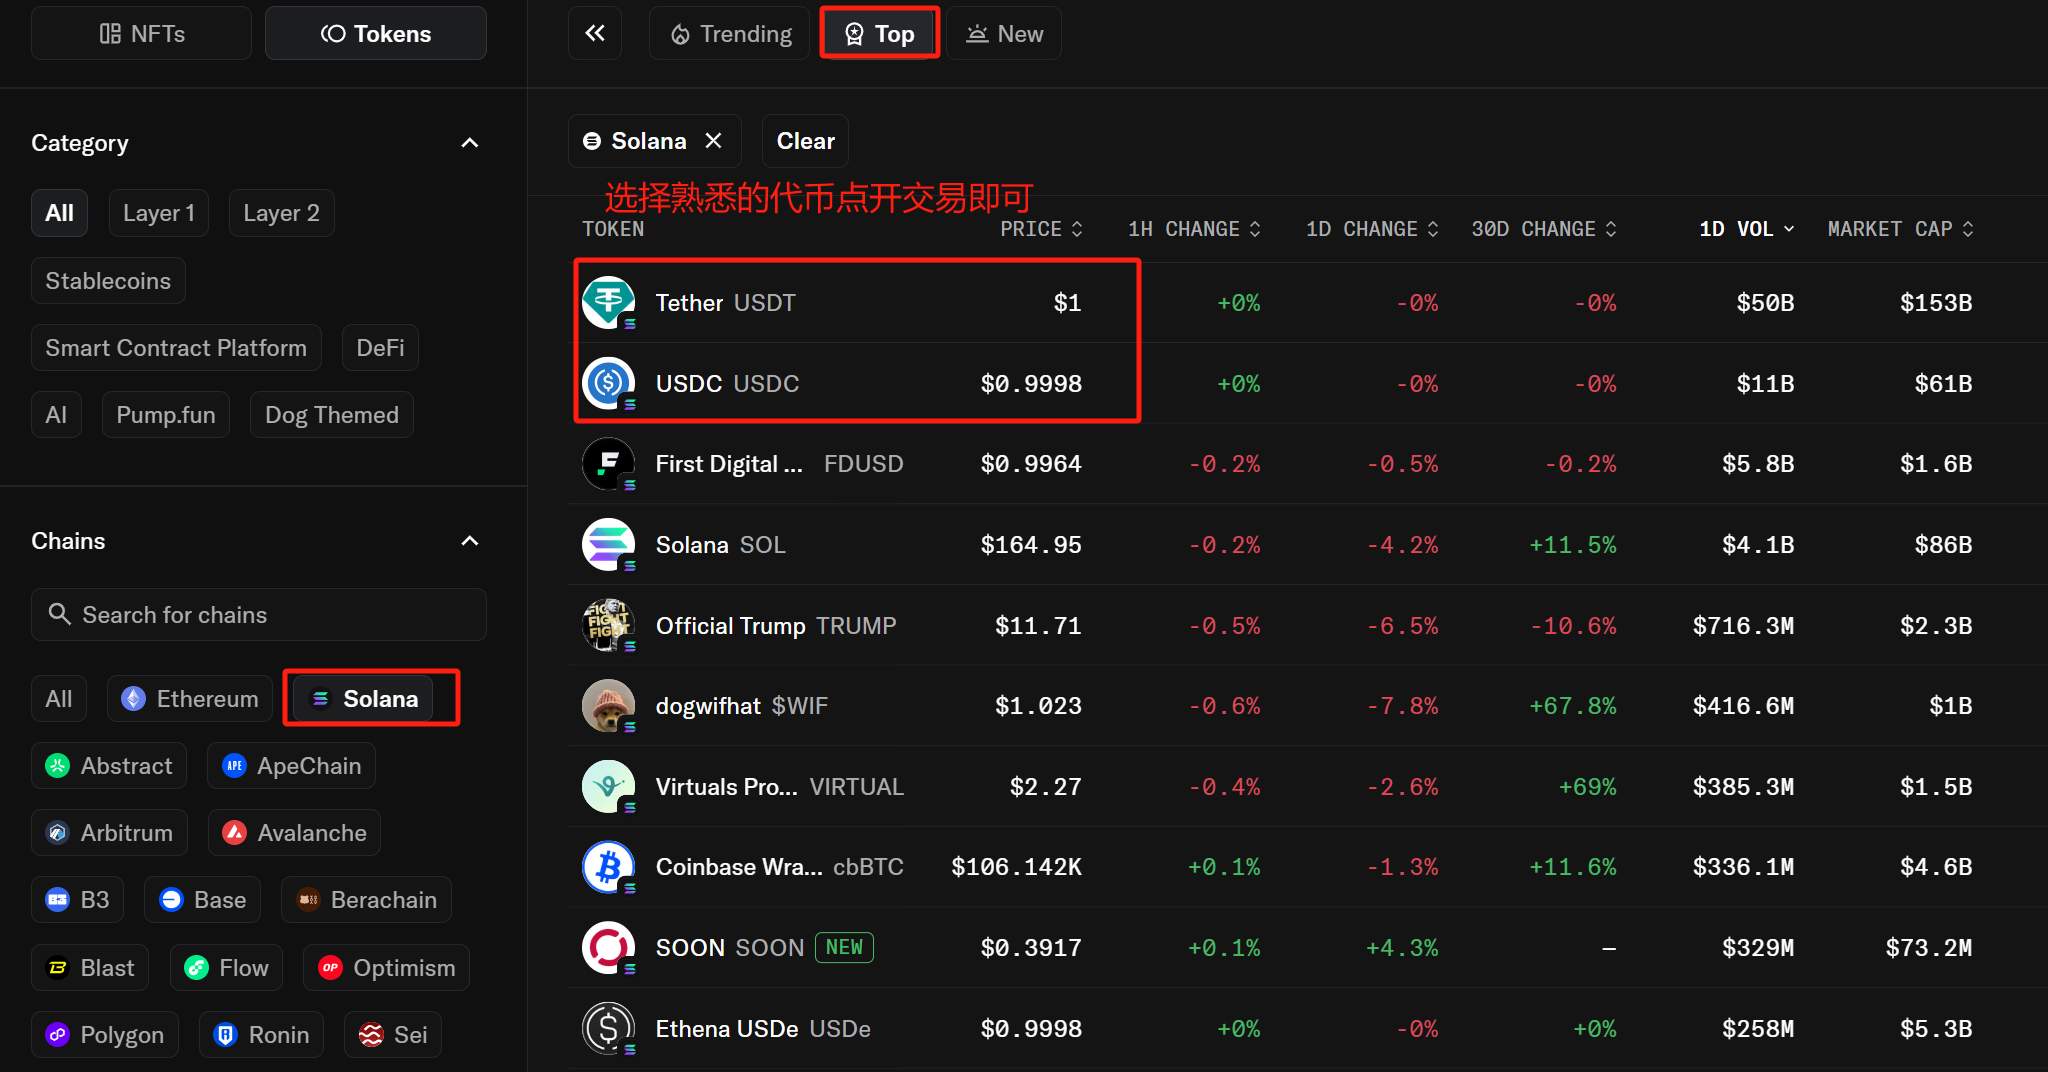Select the Blast chain filter

pyautogui.click(x=90, y=968)
